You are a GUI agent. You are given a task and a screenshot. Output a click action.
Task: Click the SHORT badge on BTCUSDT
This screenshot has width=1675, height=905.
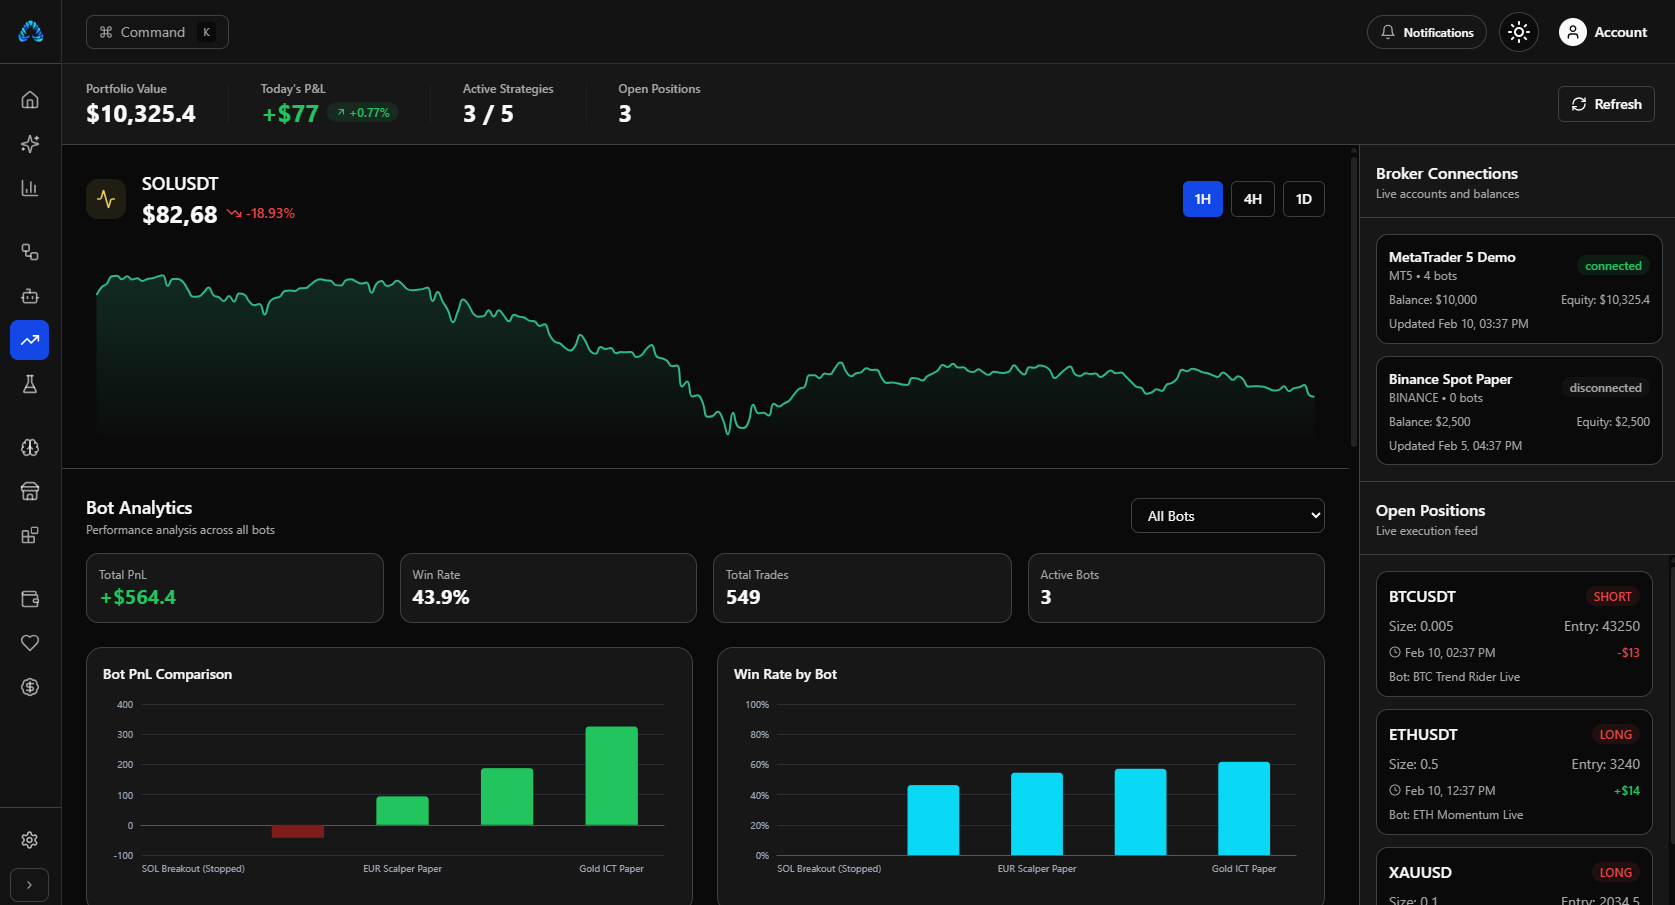coord(1612,597)
